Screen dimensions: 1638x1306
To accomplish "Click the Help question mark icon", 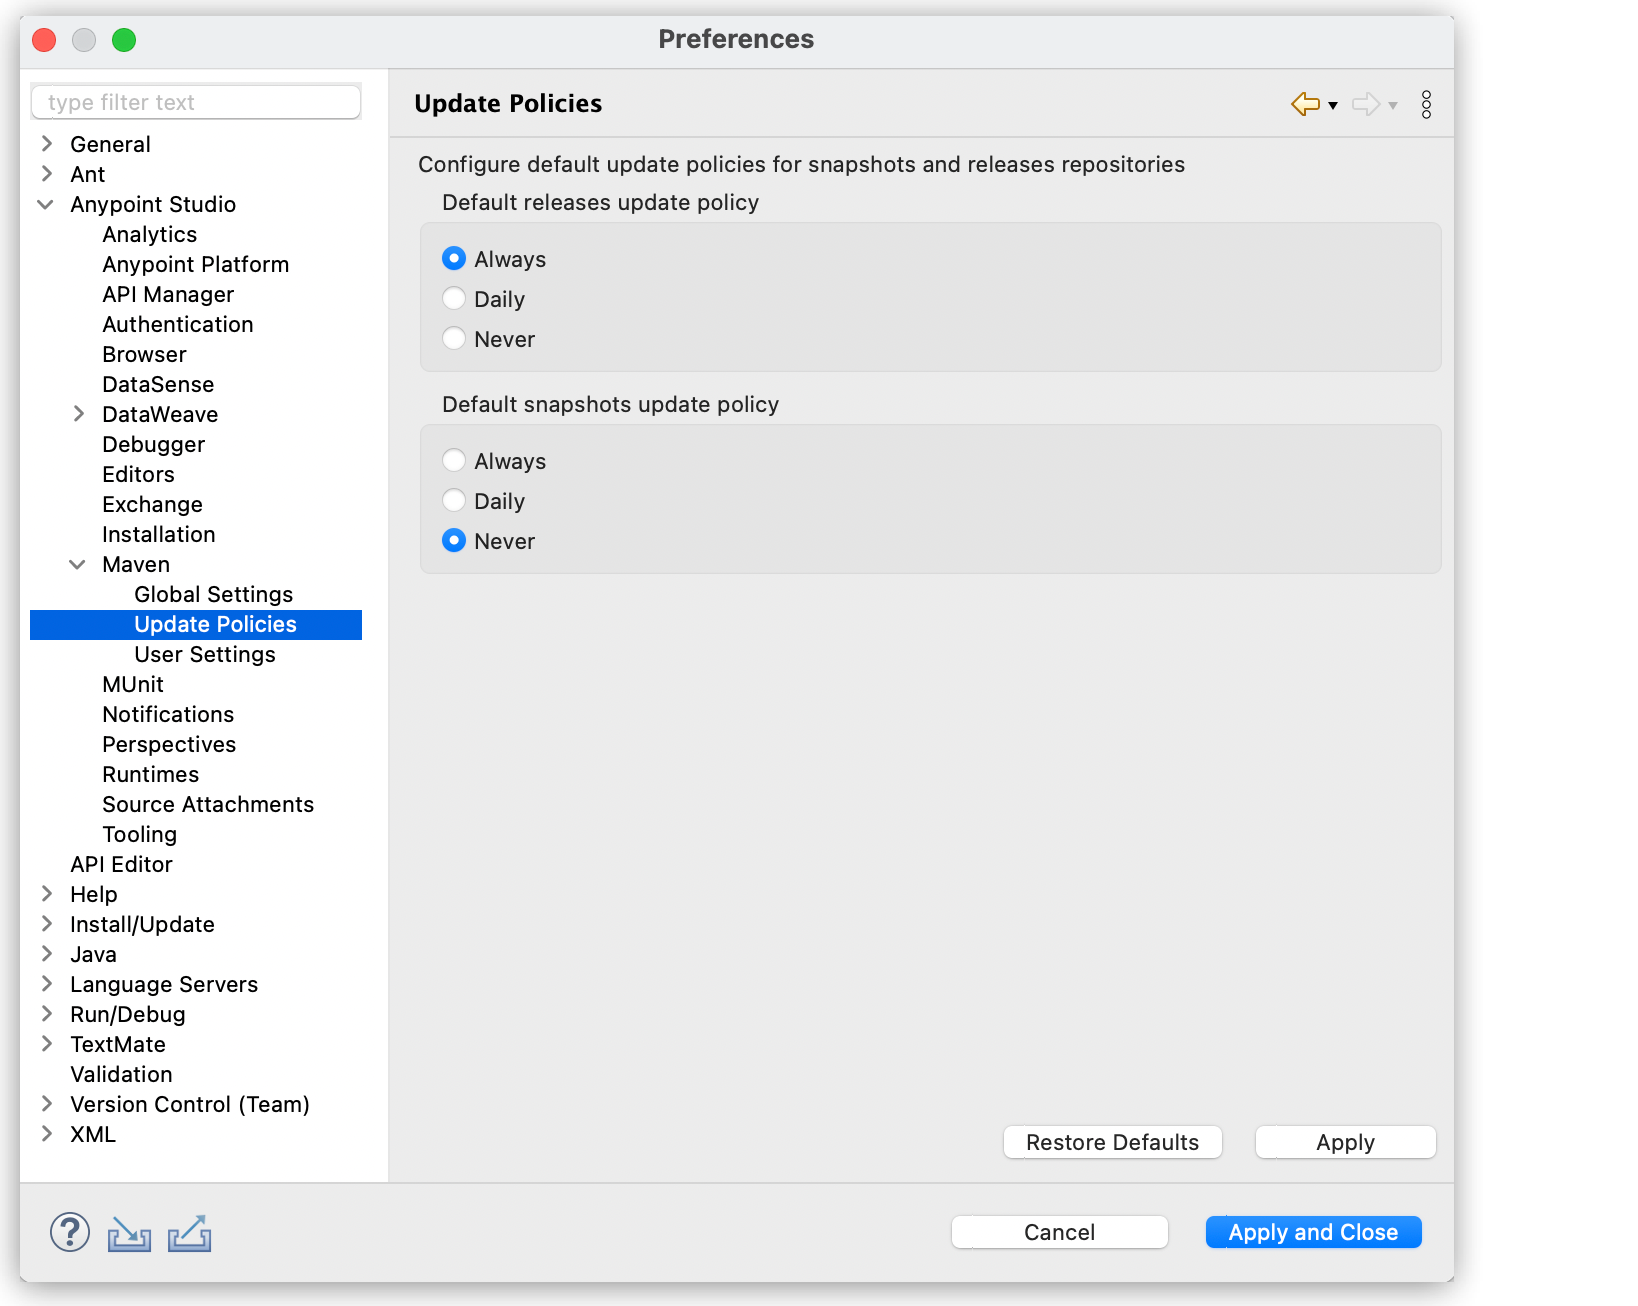I will pos(68,1232).
